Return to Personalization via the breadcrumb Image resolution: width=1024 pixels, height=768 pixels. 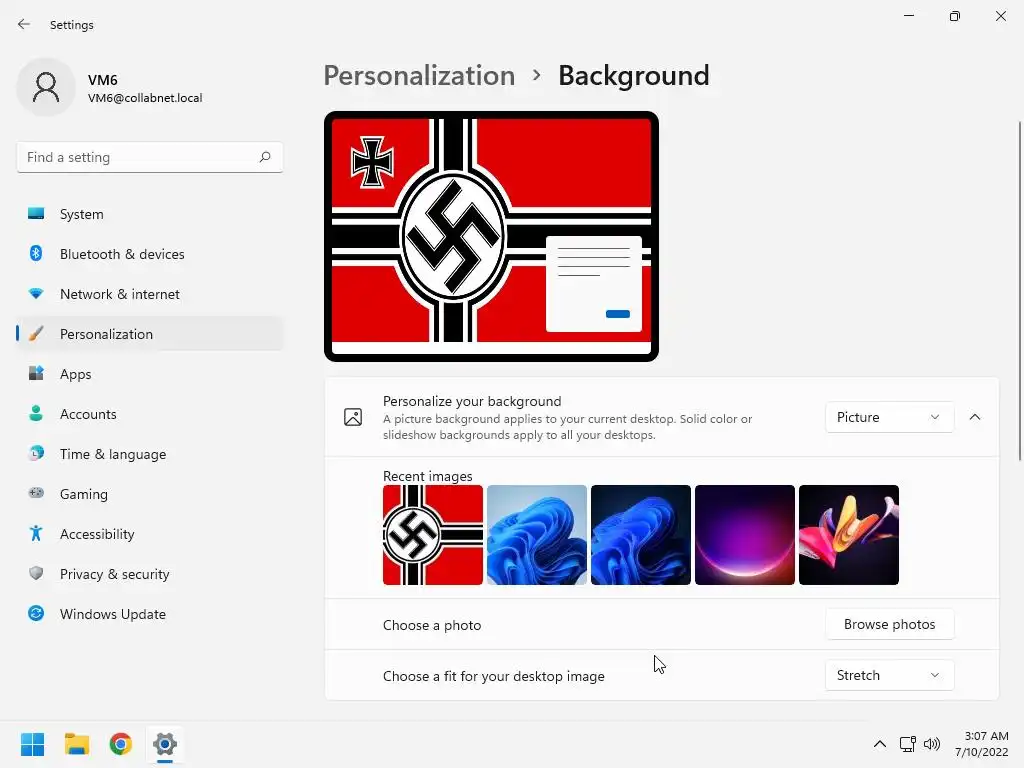pyautogui.click(x=419, y=76)
